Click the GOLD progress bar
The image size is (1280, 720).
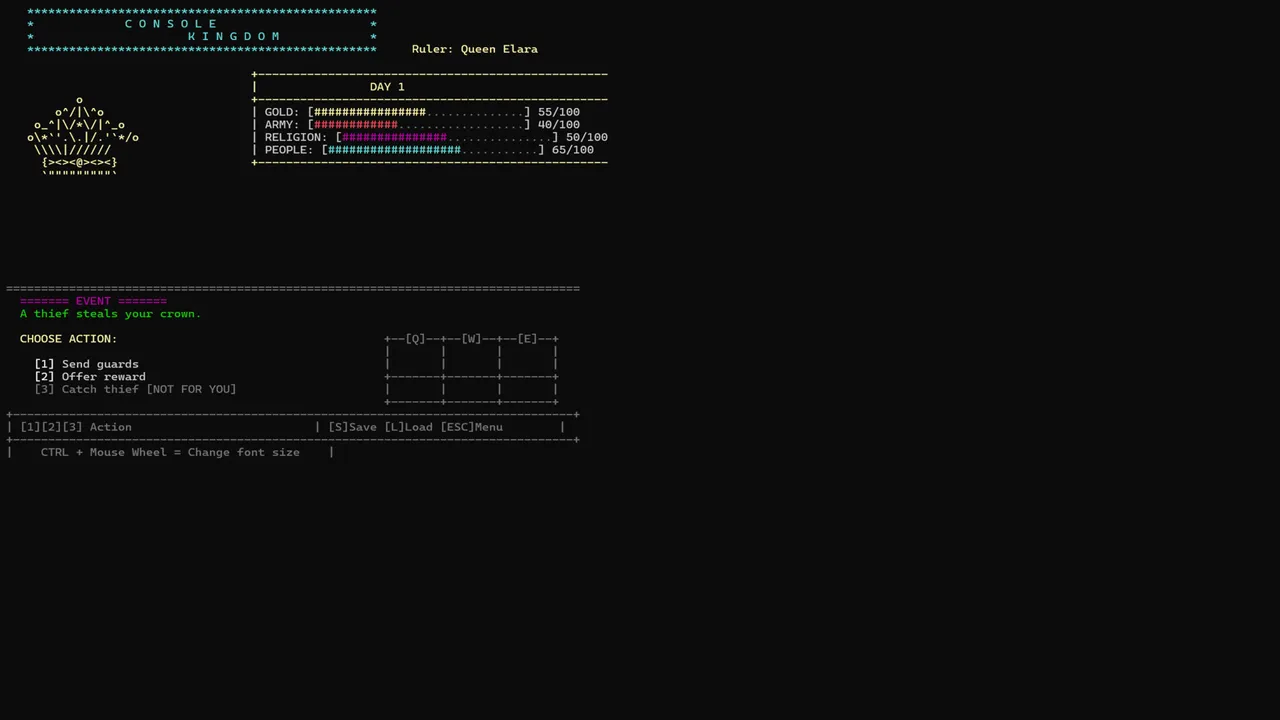point(419,112)
